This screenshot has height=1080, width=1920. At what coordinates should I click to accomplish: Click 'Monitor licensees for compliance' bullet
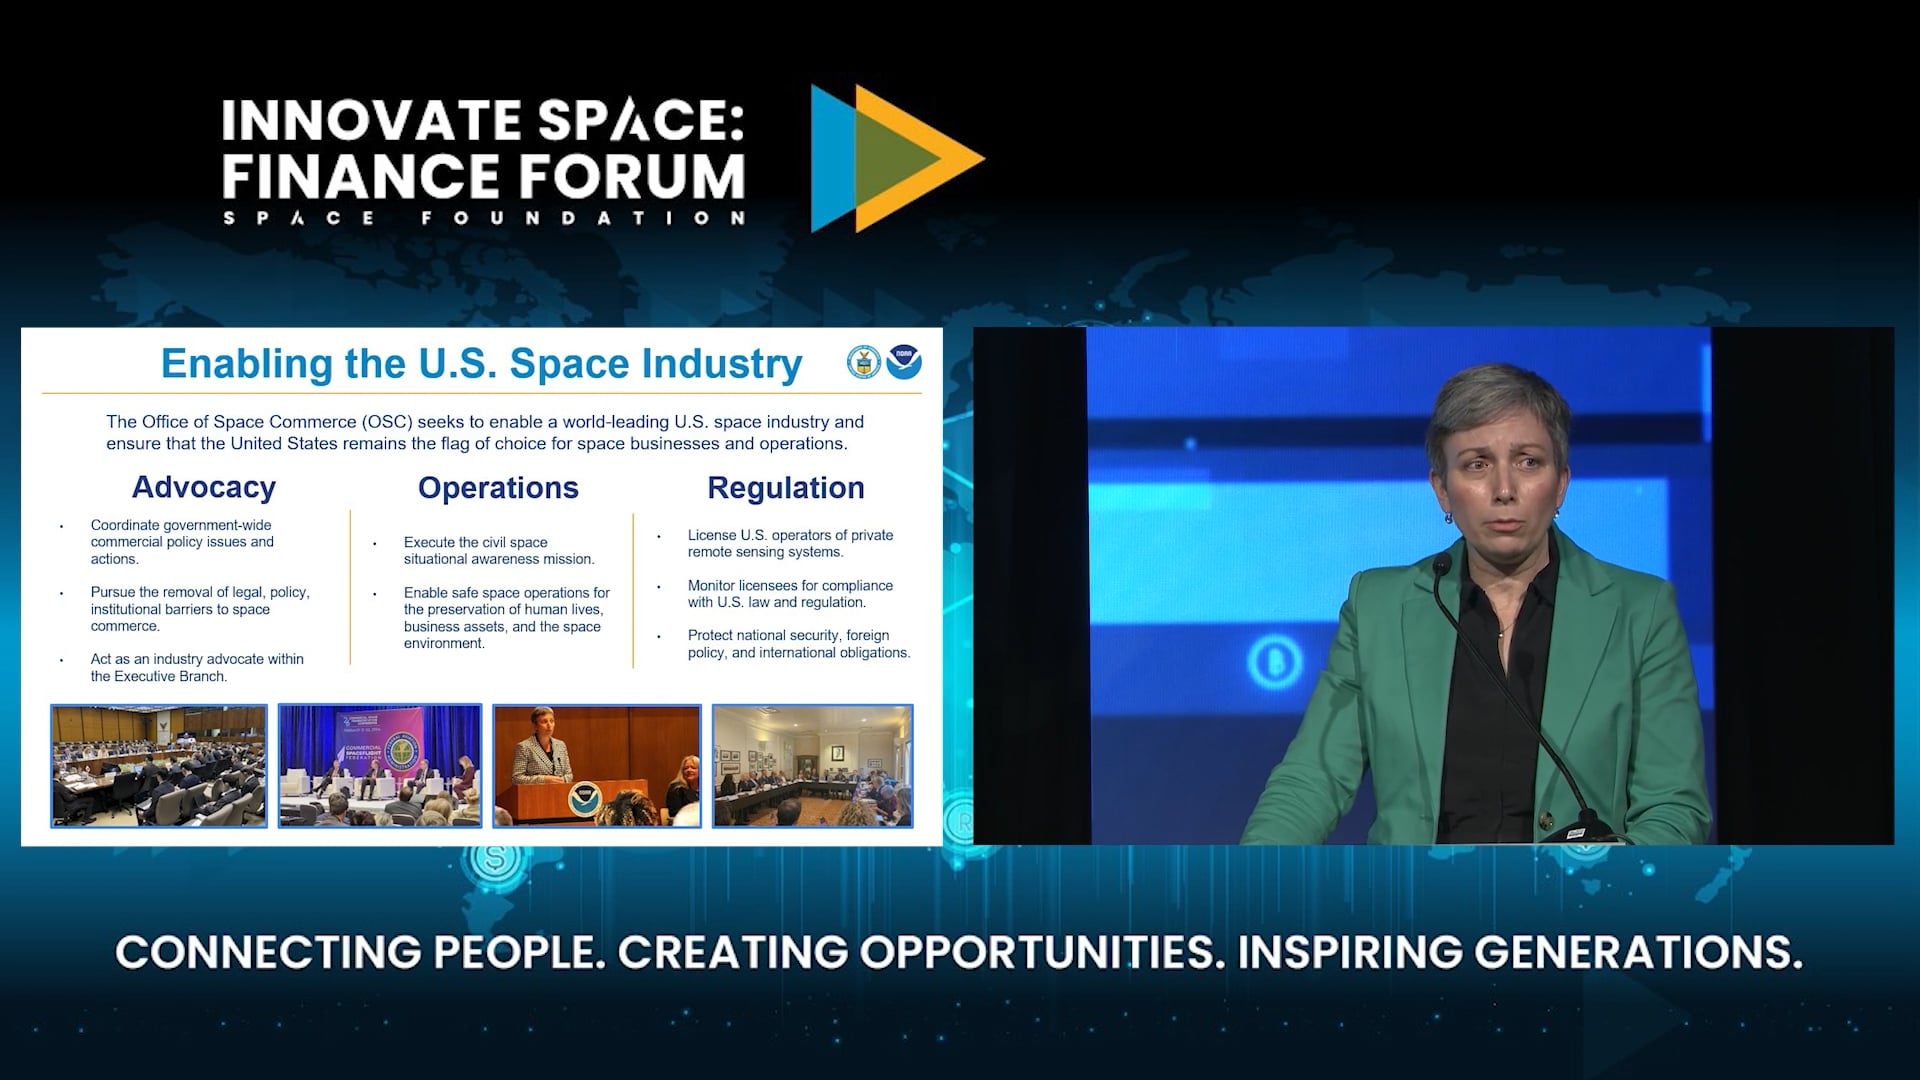(x=790, y=594)
